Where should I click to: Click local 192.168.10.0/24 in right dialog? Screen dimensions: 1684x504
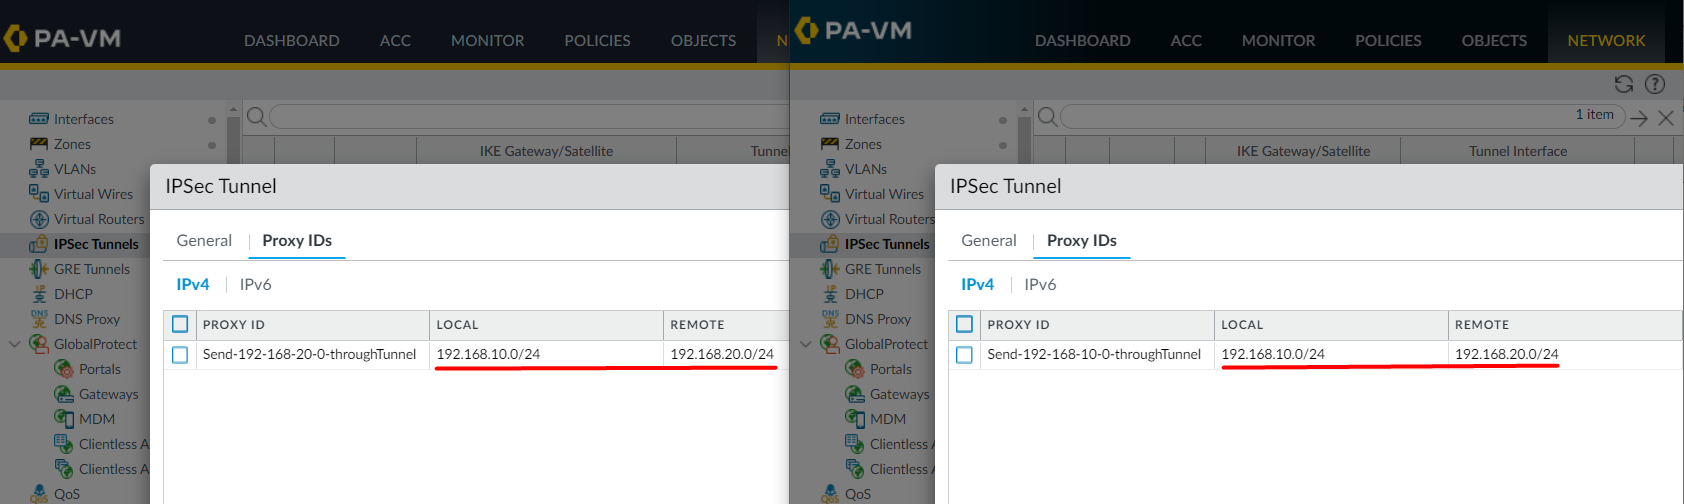click(1273, 355)
